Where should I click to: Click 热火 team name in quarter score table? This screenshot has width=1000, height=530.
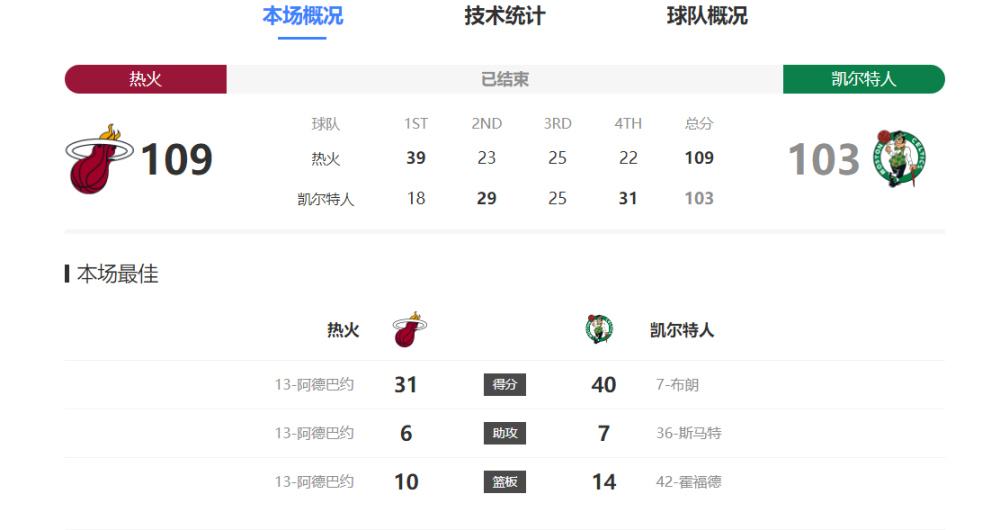326,158
